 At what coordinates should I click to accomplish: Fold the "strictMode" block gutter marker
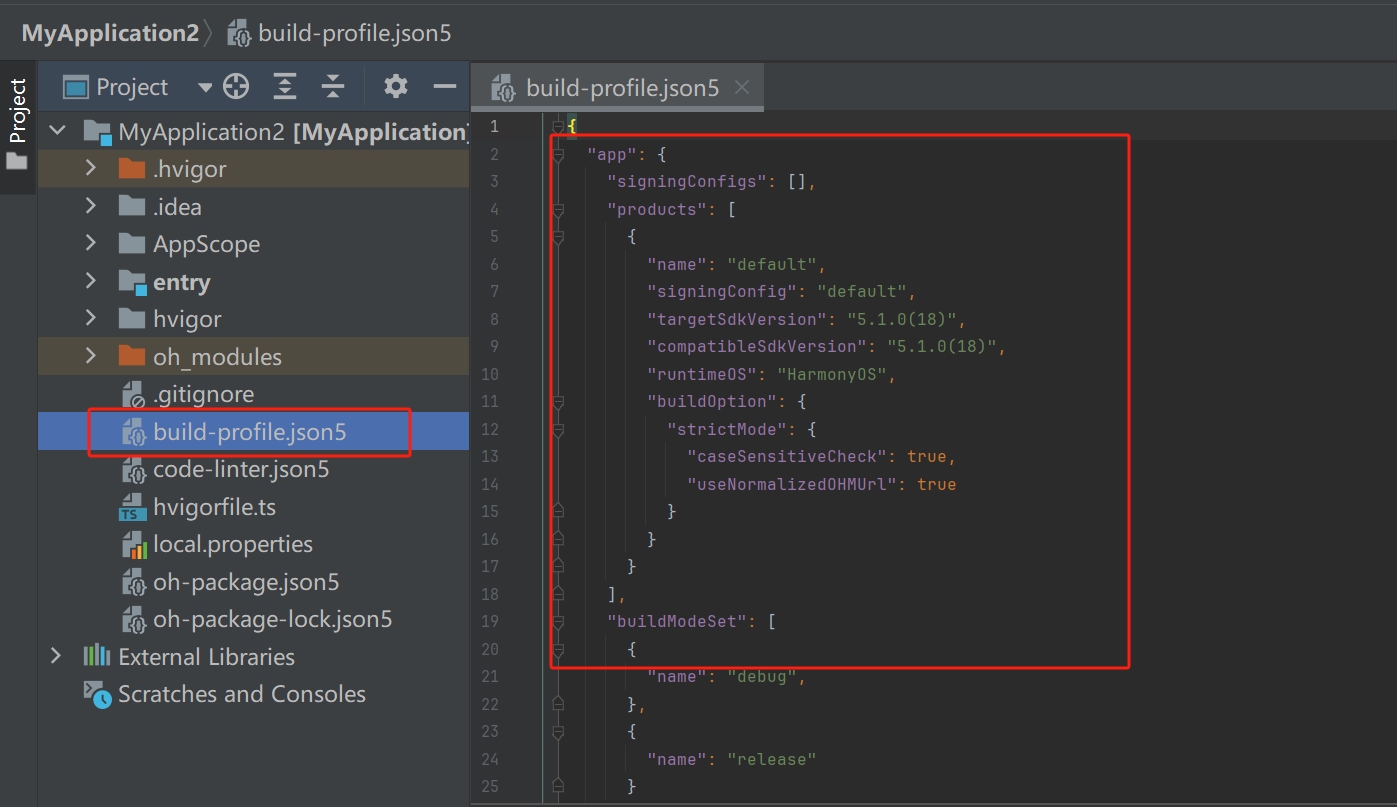pyautogui.click(x=558, y=430)
